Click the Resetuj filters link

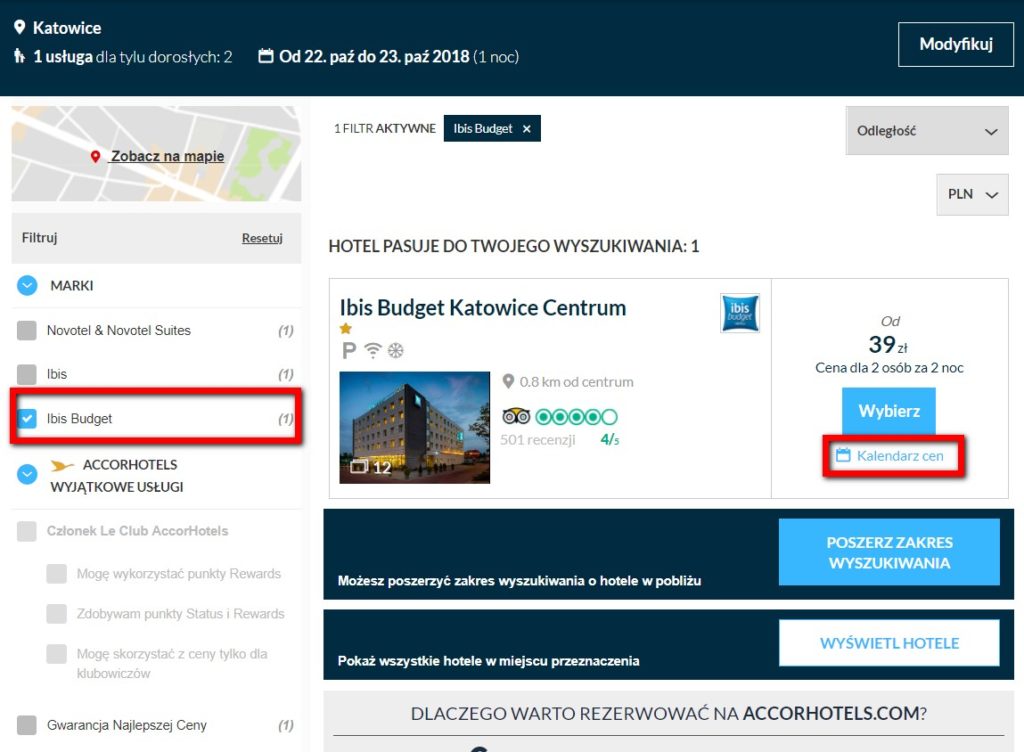(x=262, y=238)
